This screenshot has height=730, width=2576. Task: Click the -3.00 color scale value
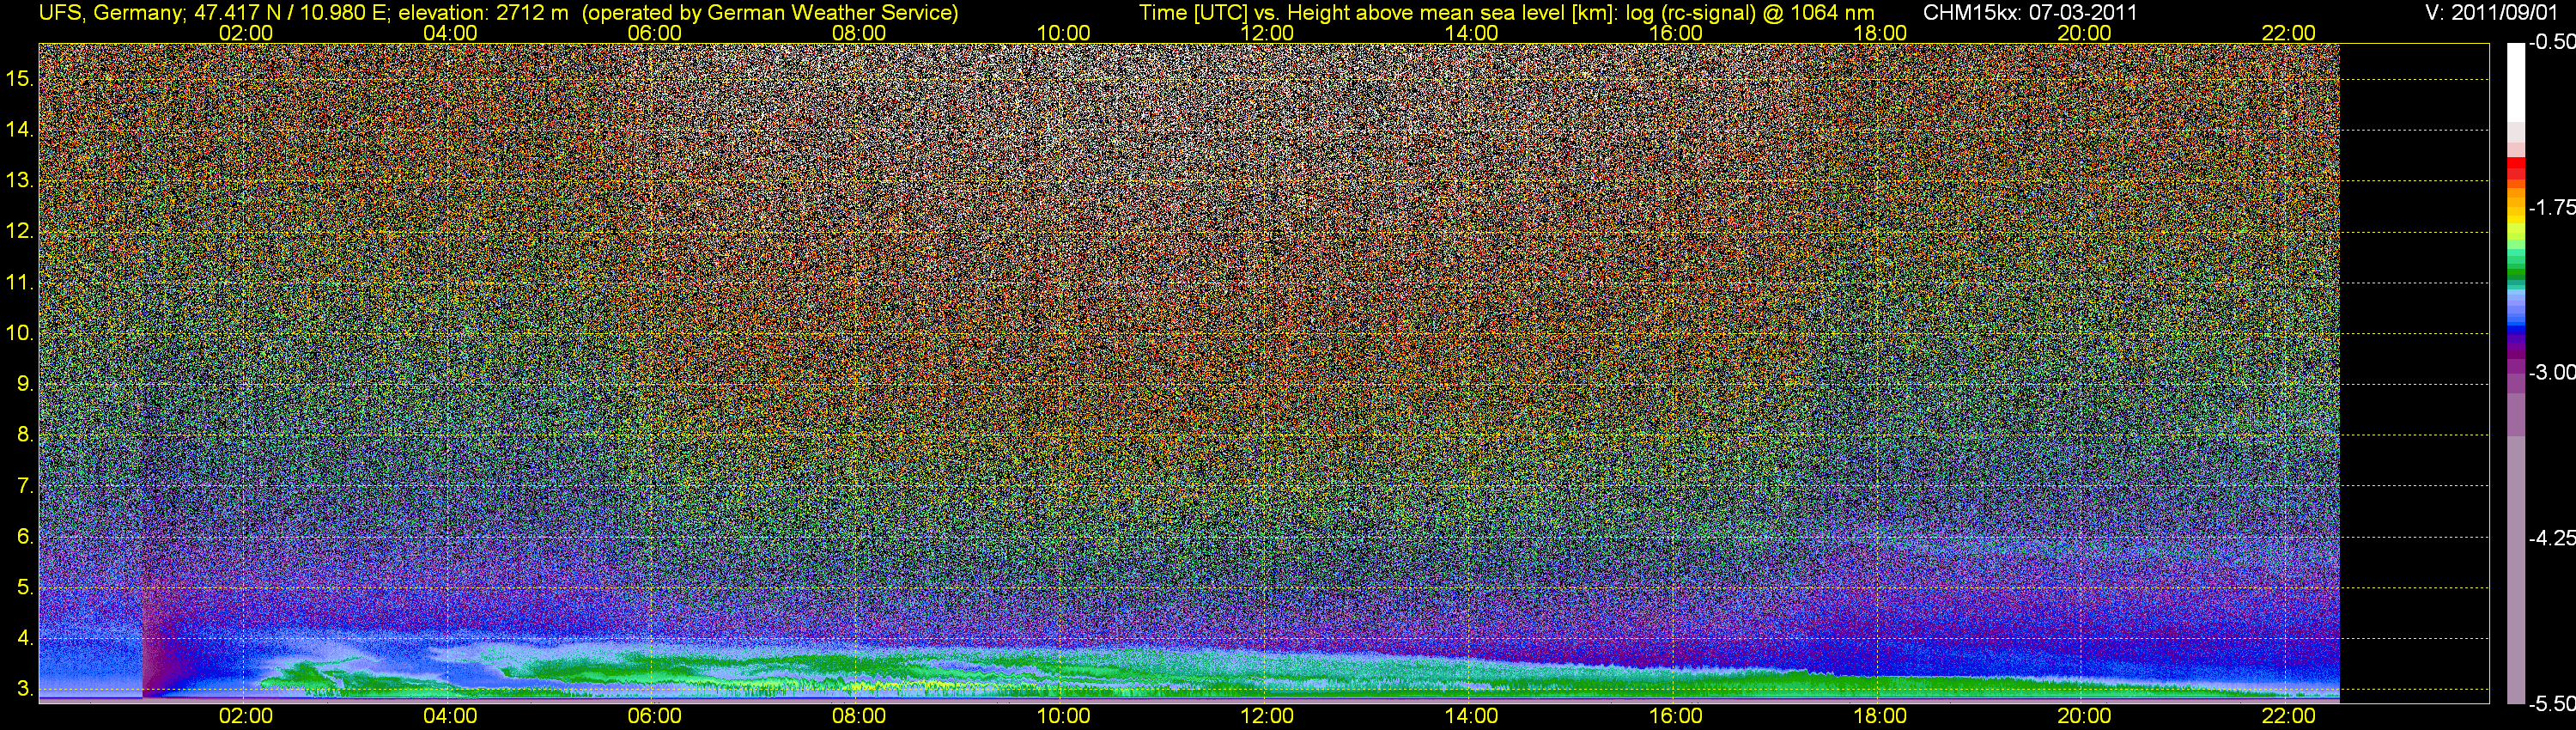2552,372
